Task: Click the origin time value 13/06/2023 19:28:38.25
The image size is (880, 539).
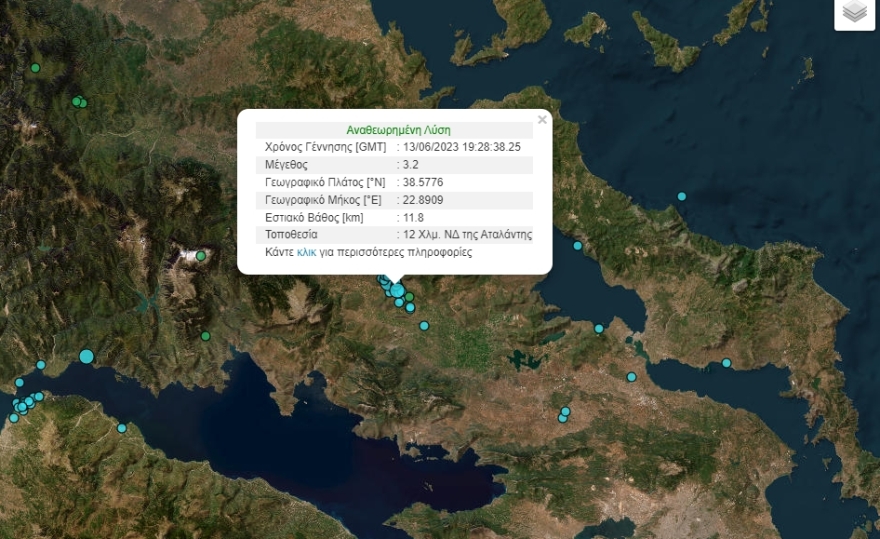Action: (462, 147)
